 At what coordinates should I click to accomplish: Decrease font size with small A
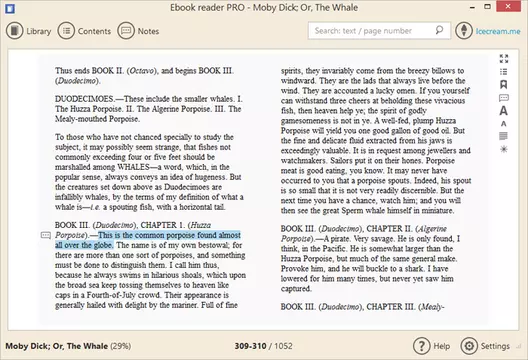pos(504,124)
